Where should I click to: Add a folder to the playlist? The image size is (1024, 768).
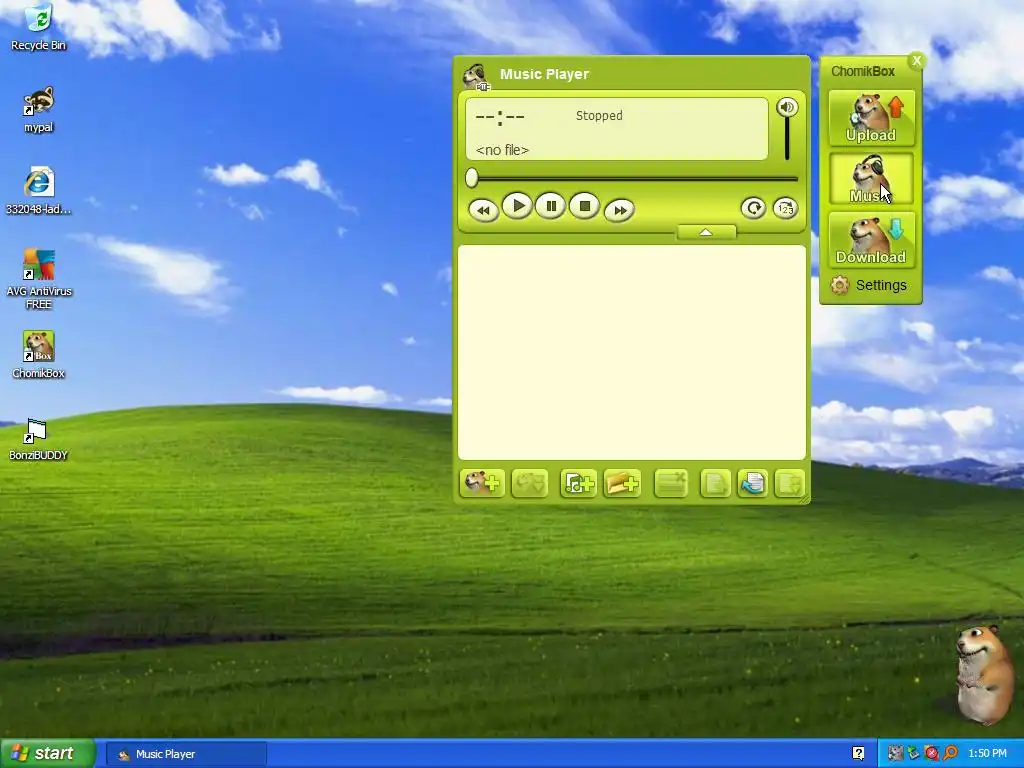pos(622,483)
